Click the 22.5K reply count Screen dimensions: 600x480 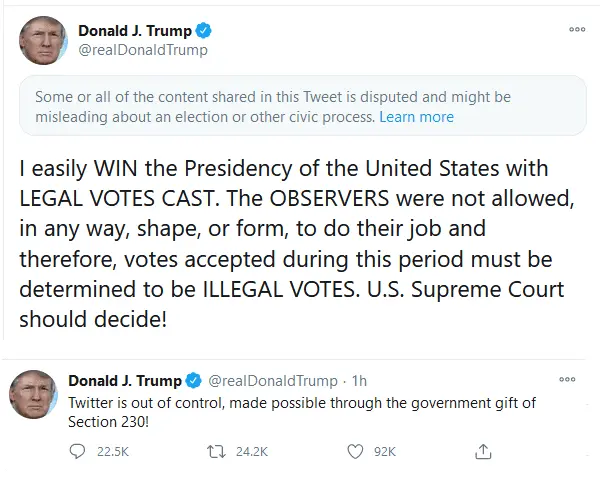(x=111, y=452)
